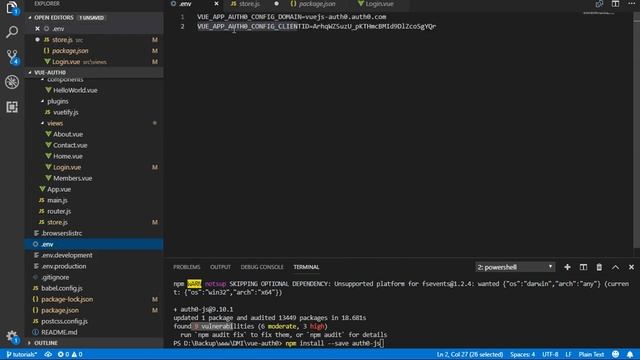Collapse the plugins folder
The height and width of the screenshot is (360, 640).
58,101
